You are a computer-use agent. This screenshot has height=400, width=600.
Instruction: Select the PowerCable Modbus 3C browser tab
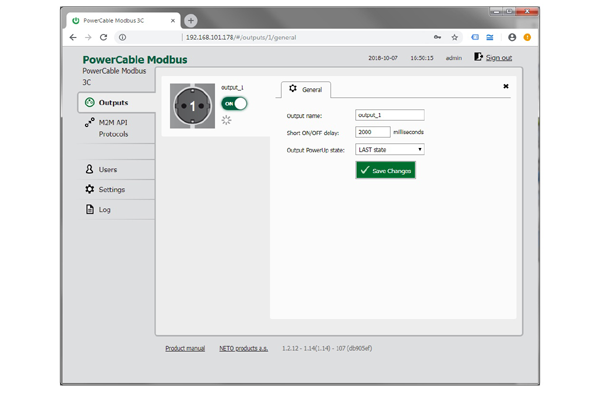[124, 21]
